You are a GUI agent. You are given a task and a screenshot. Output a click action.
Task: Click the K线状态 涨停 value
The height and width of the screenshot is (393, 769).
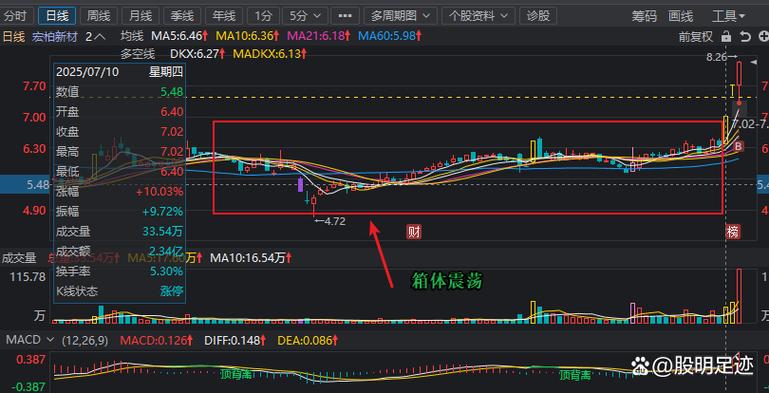pyautogui.click(x=172, y=291)
